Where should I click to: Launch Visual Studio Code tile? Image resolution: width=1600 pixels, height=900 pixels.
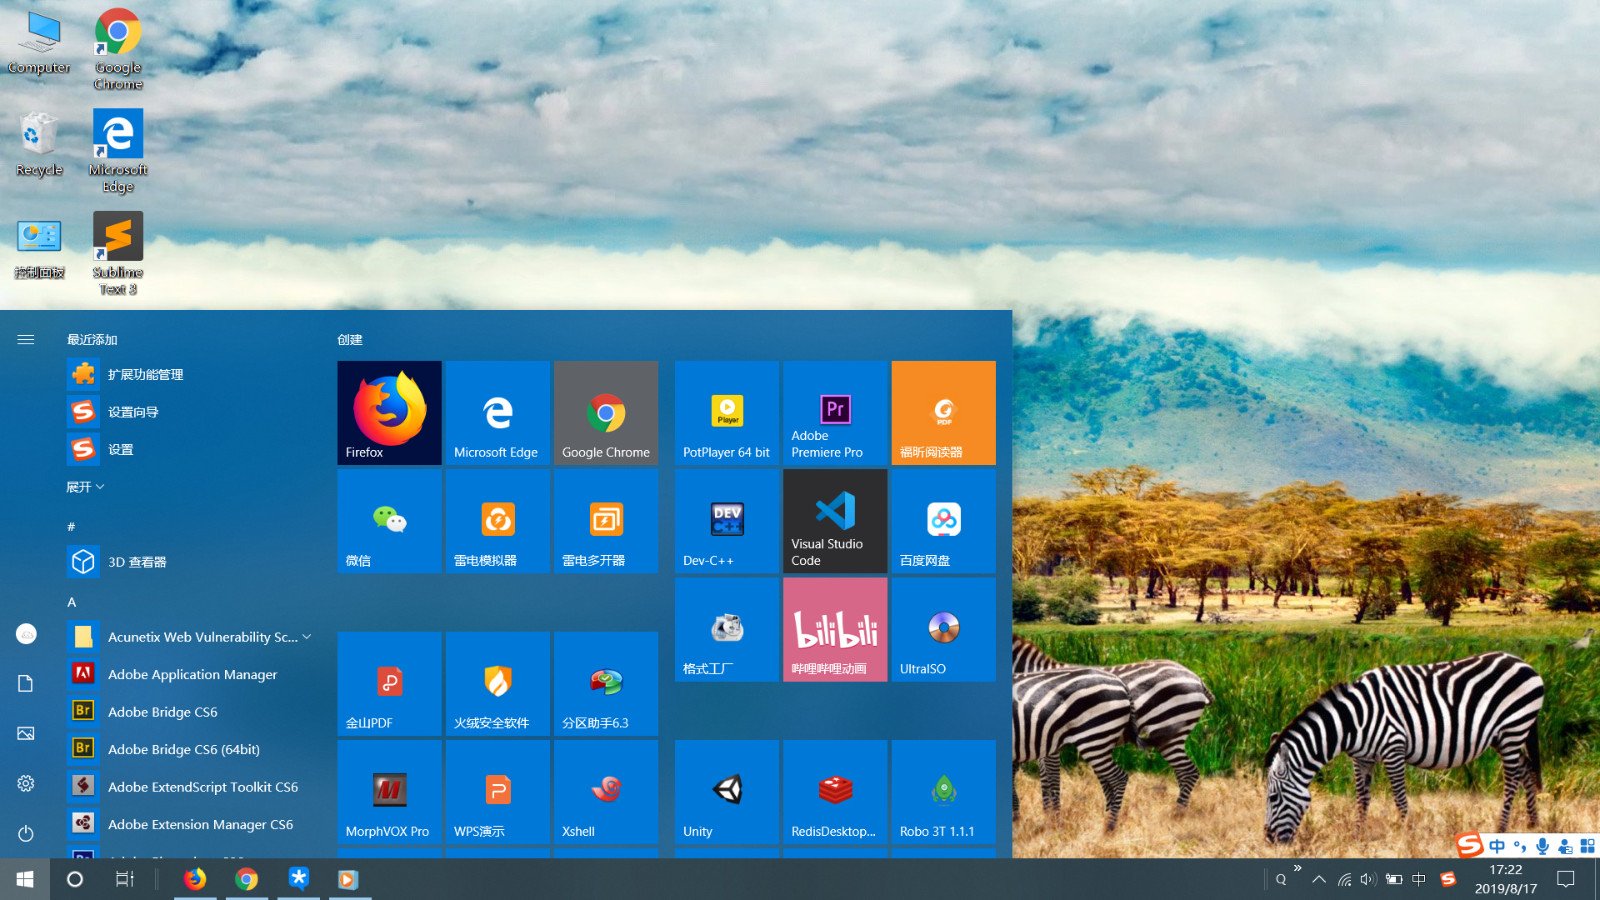[x=834, y=521]
